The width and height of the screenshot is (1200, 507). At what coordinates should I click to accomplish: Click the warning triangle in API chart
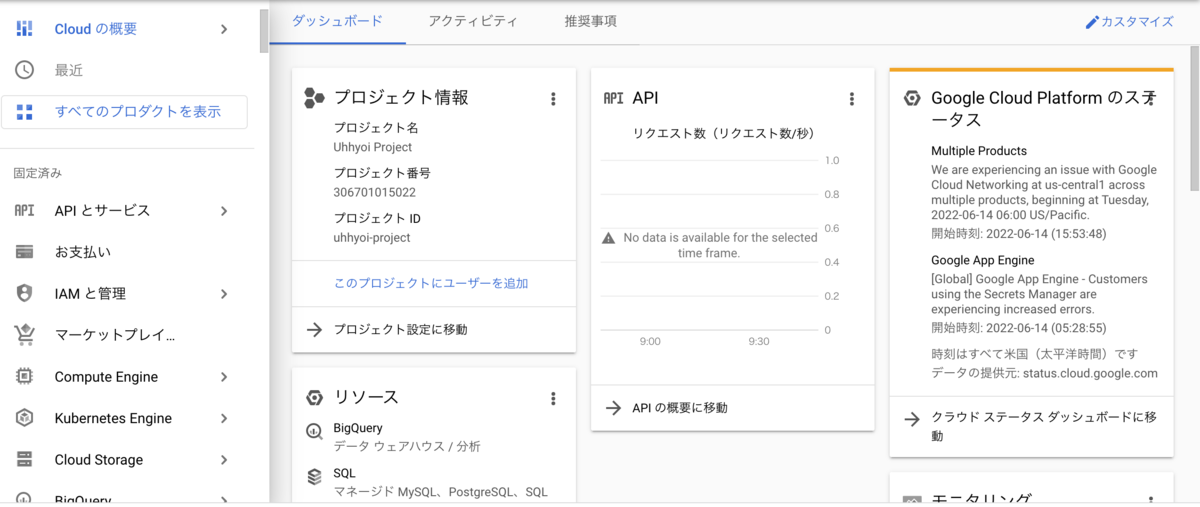(x=608, y=238)
